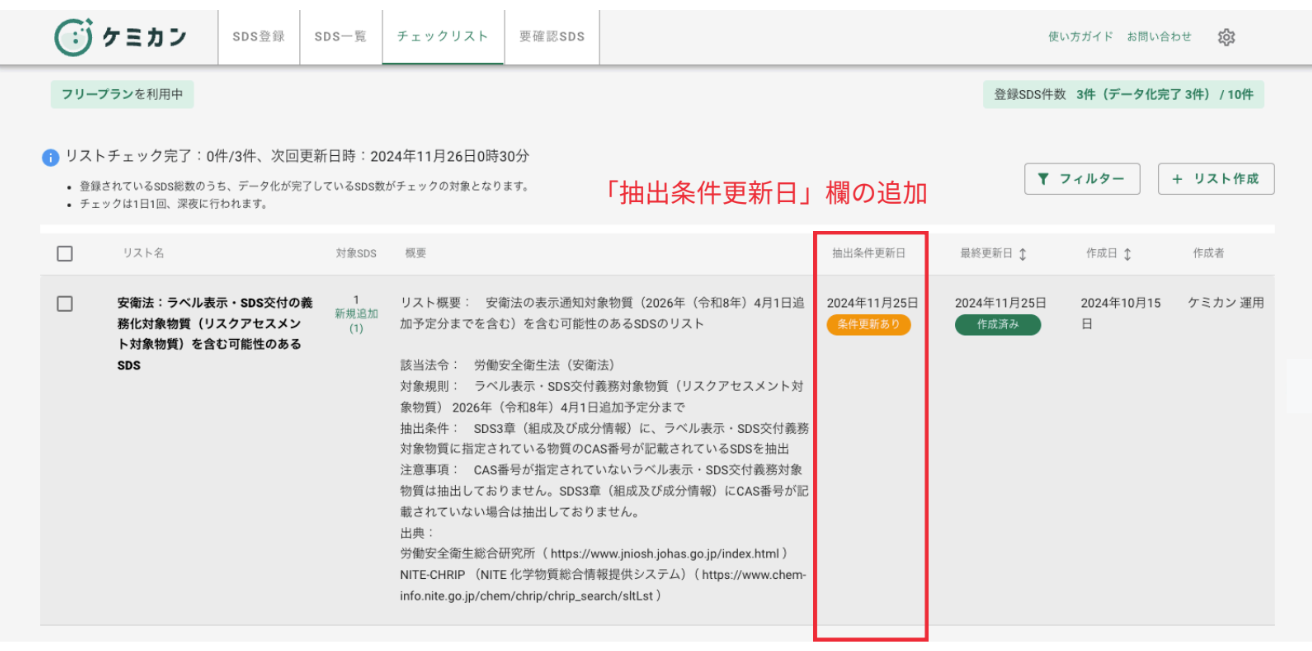Click the blue info icon beside リストチェック完了

(x=51, y=158)
